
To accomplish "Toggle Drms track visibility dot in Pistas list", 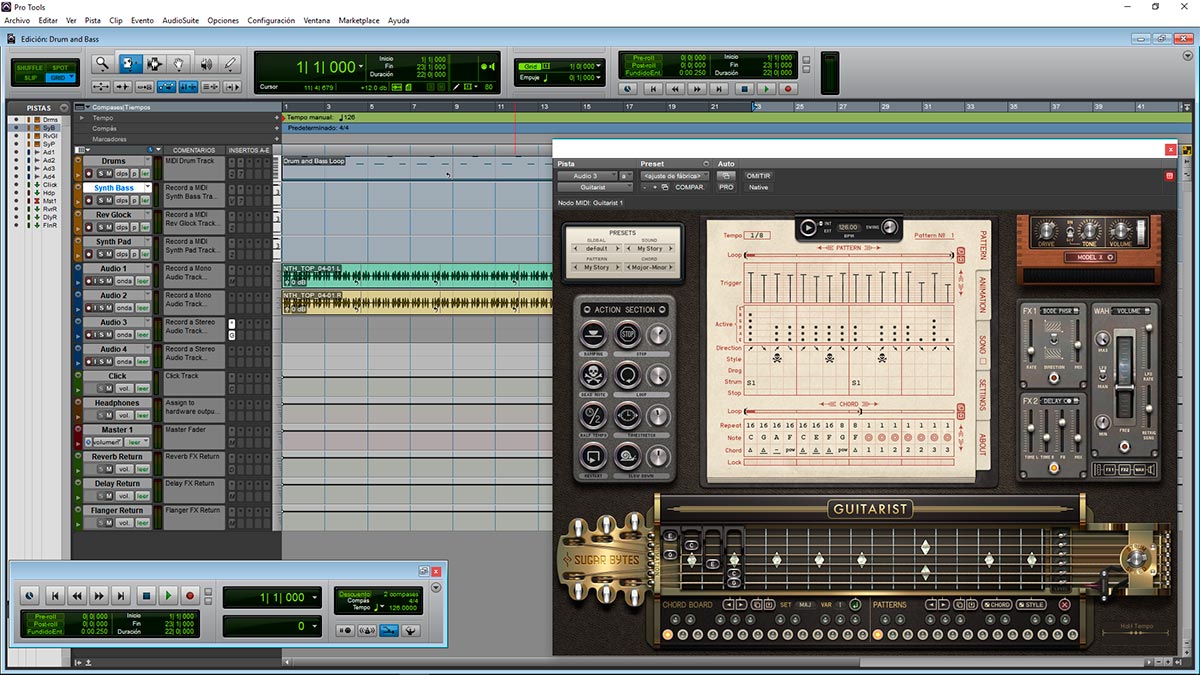I will pyautogui.click(x=14, y=119).
